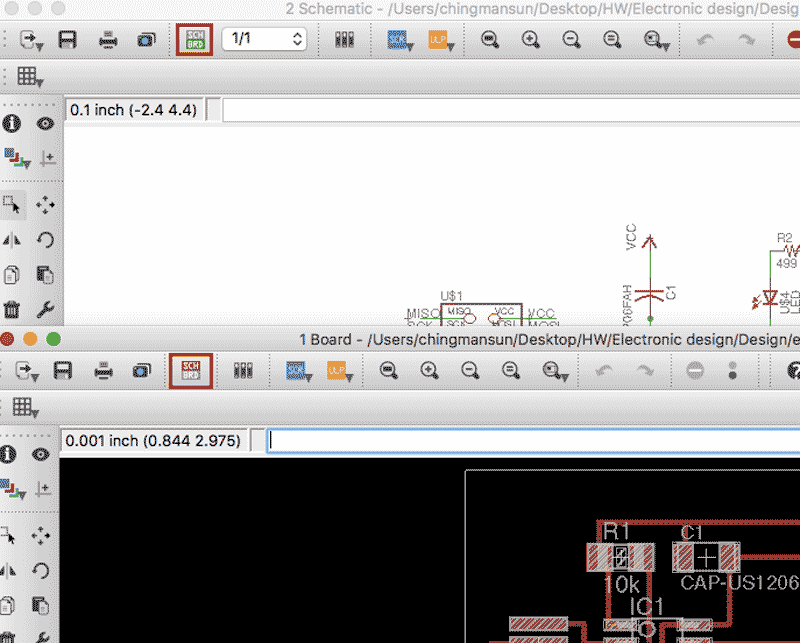Switch to board via SCH/BRD icon in Schematic window
This screenshot has width=800, height=643.
tap(194, 39)
